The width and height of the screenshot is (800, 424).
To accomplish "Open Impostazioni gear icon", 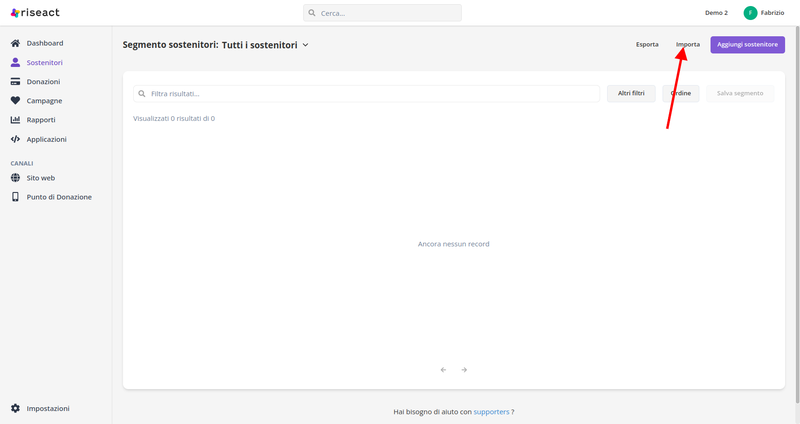I will pos(15,408).
